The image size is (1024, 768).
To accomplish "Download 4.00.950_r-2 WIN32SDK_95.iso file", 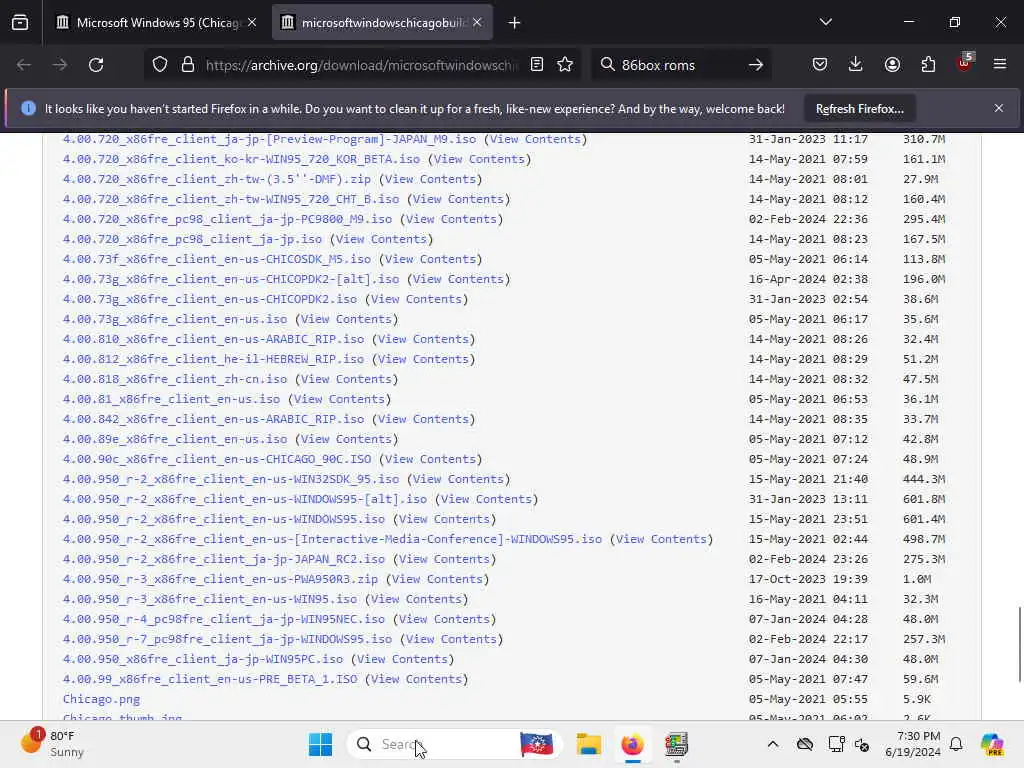I will [x=231, y=479].
